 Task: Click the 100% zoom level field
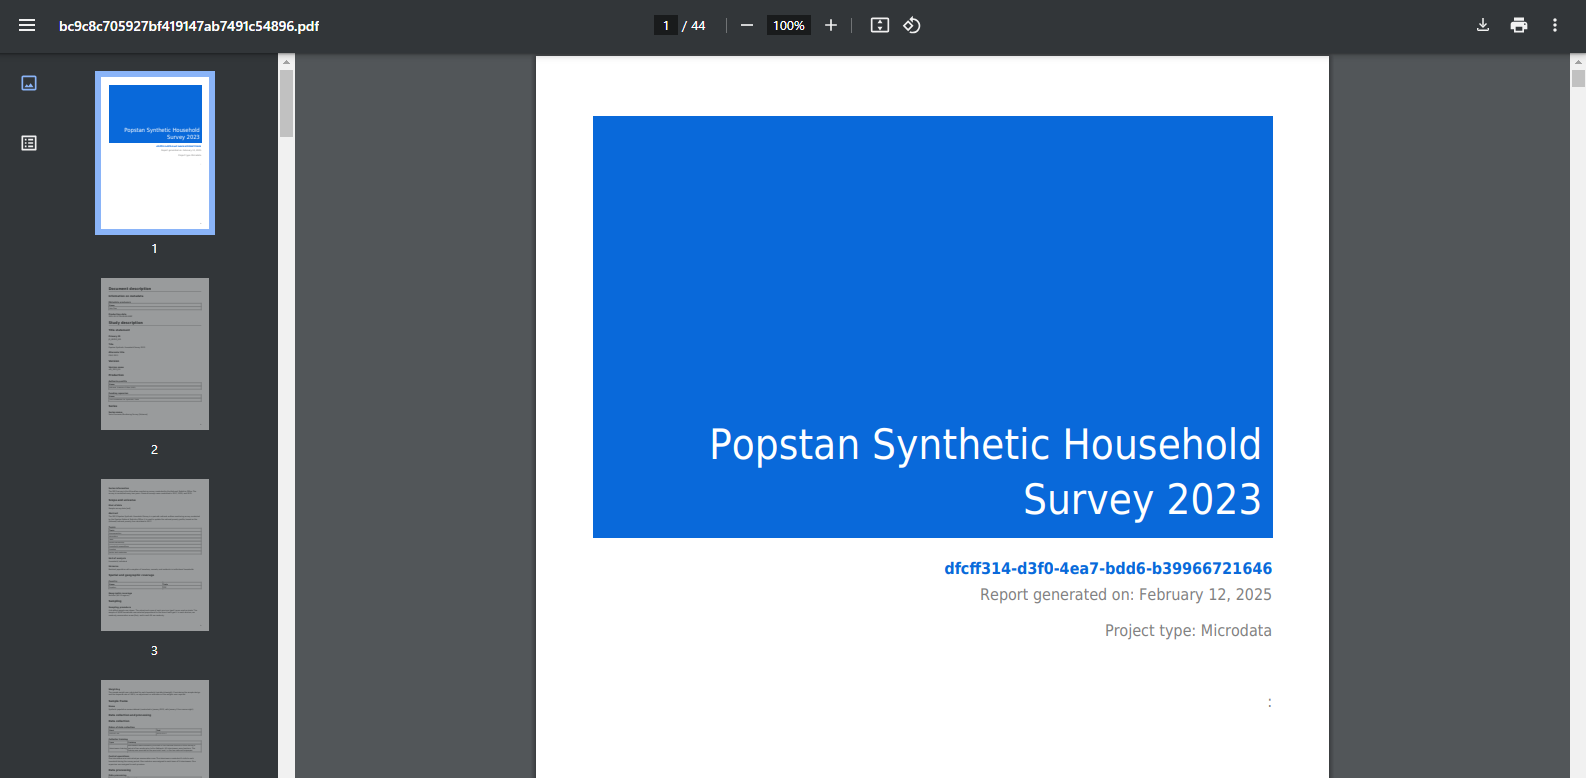pyautogui.click(x=789, y=25)
